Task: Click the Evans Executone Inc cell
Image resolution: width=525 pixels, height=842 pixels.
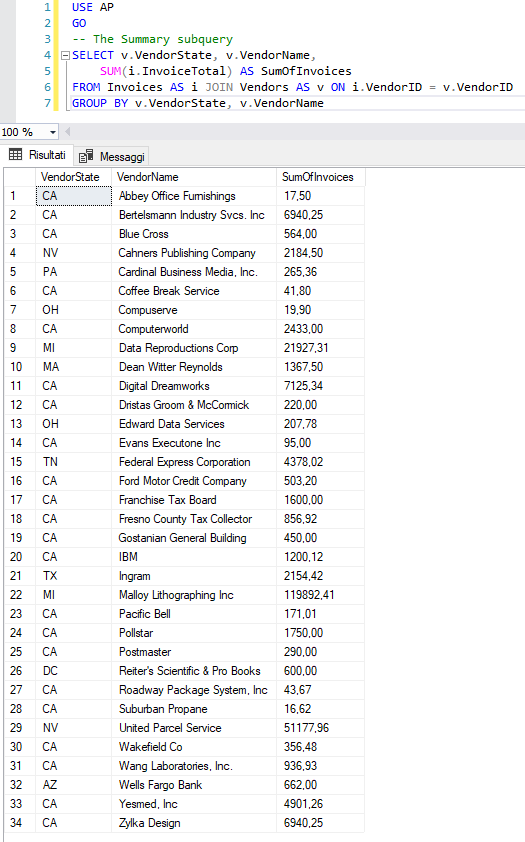Action: (x=194, y=443)
